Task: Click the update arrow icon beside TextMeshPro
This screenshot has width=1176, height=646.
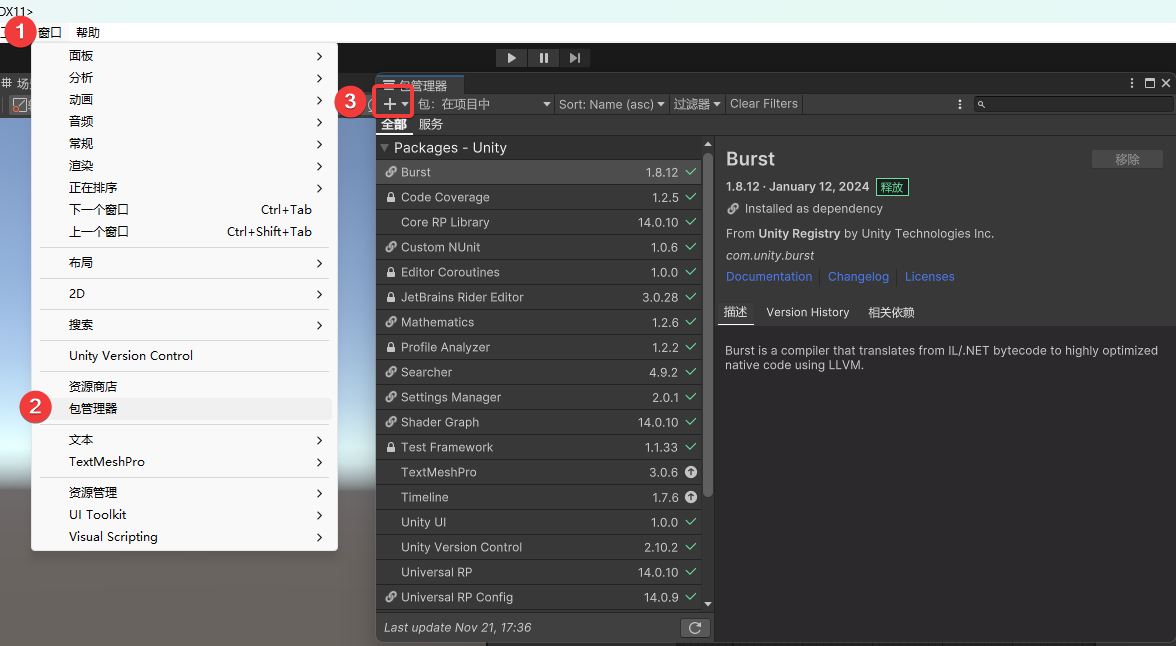Action: (x=690, y=472)
